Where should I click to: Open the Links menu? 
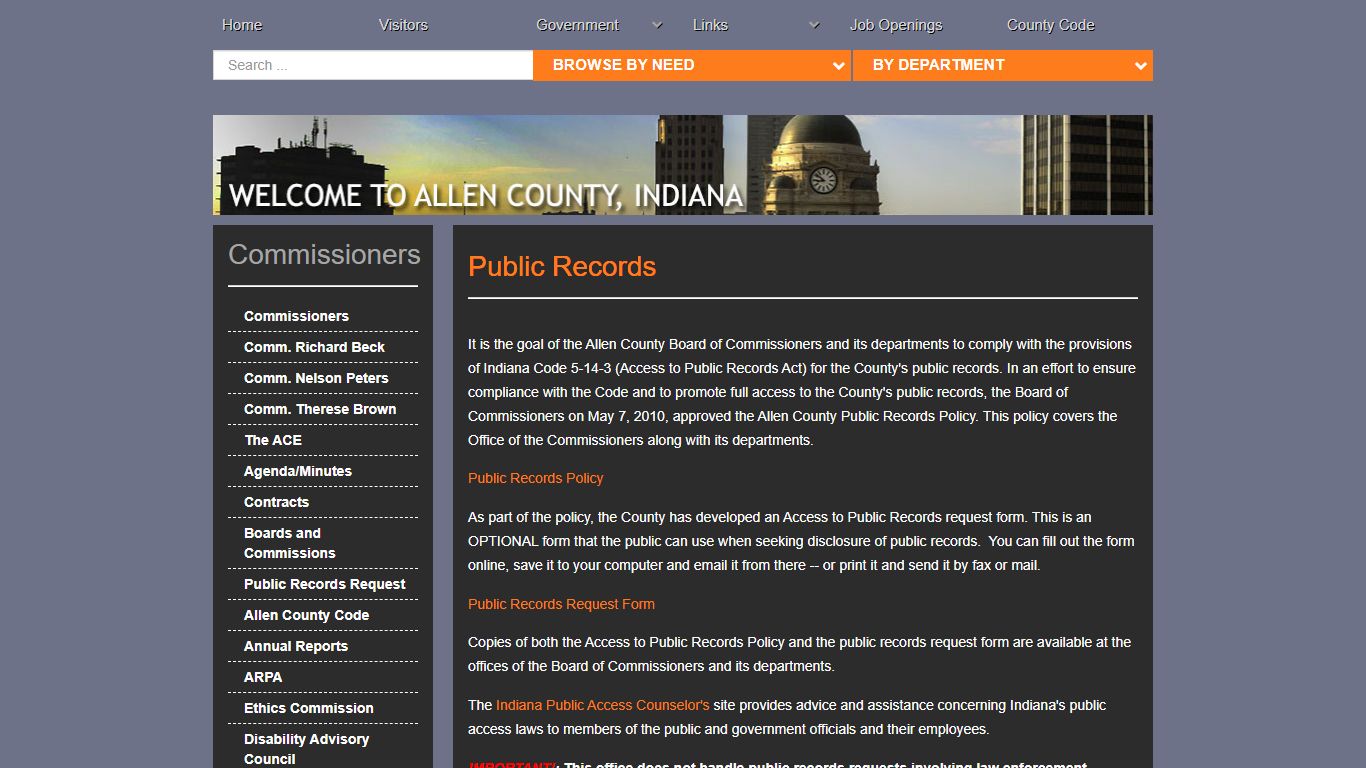[710, 25]
